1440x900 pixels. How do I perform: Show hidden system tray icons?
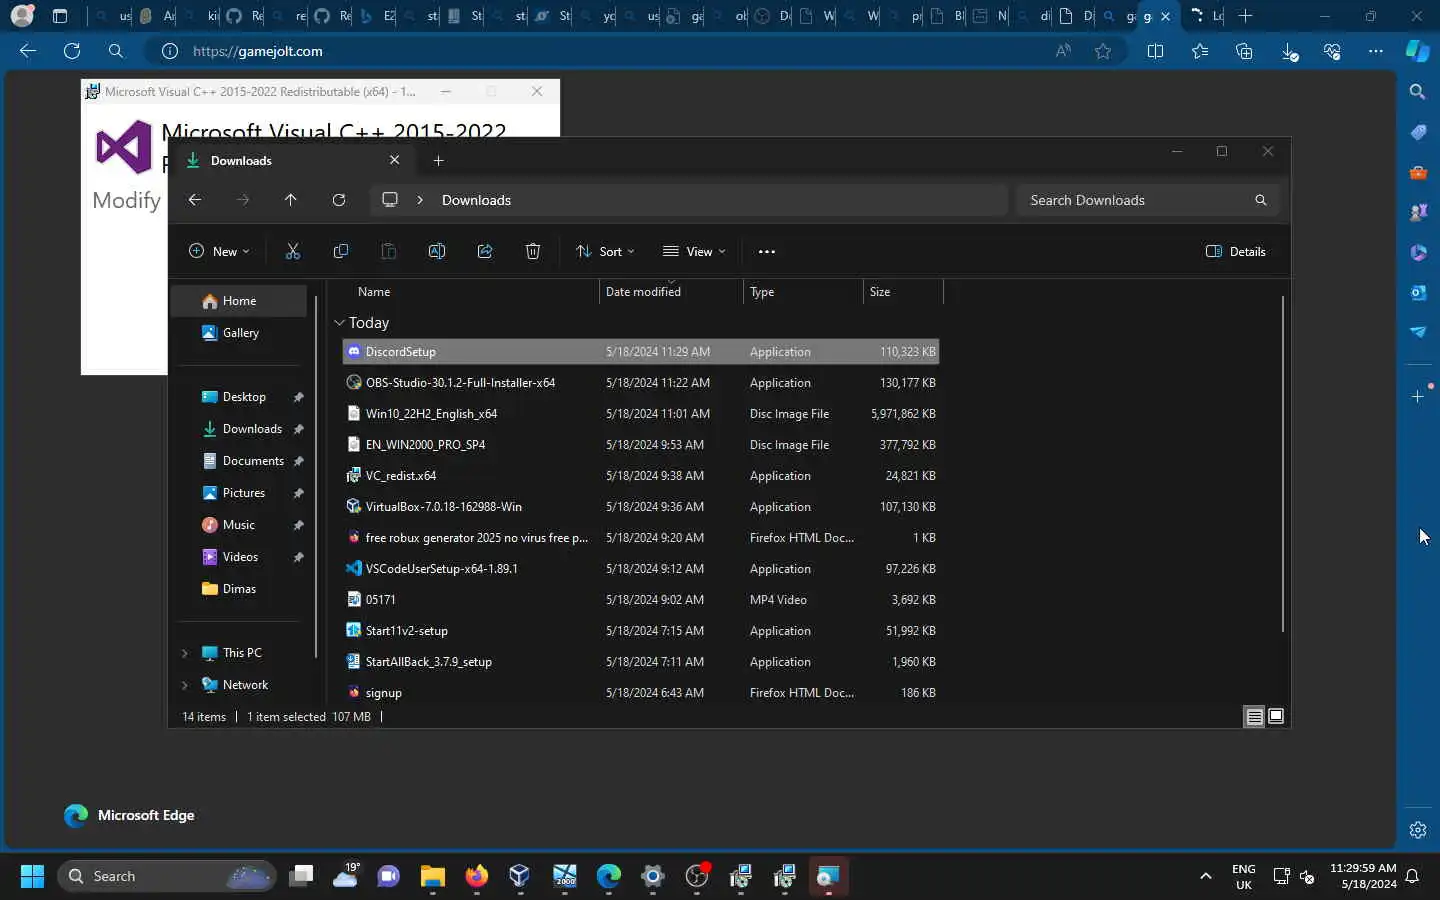tap(1206, 876)
